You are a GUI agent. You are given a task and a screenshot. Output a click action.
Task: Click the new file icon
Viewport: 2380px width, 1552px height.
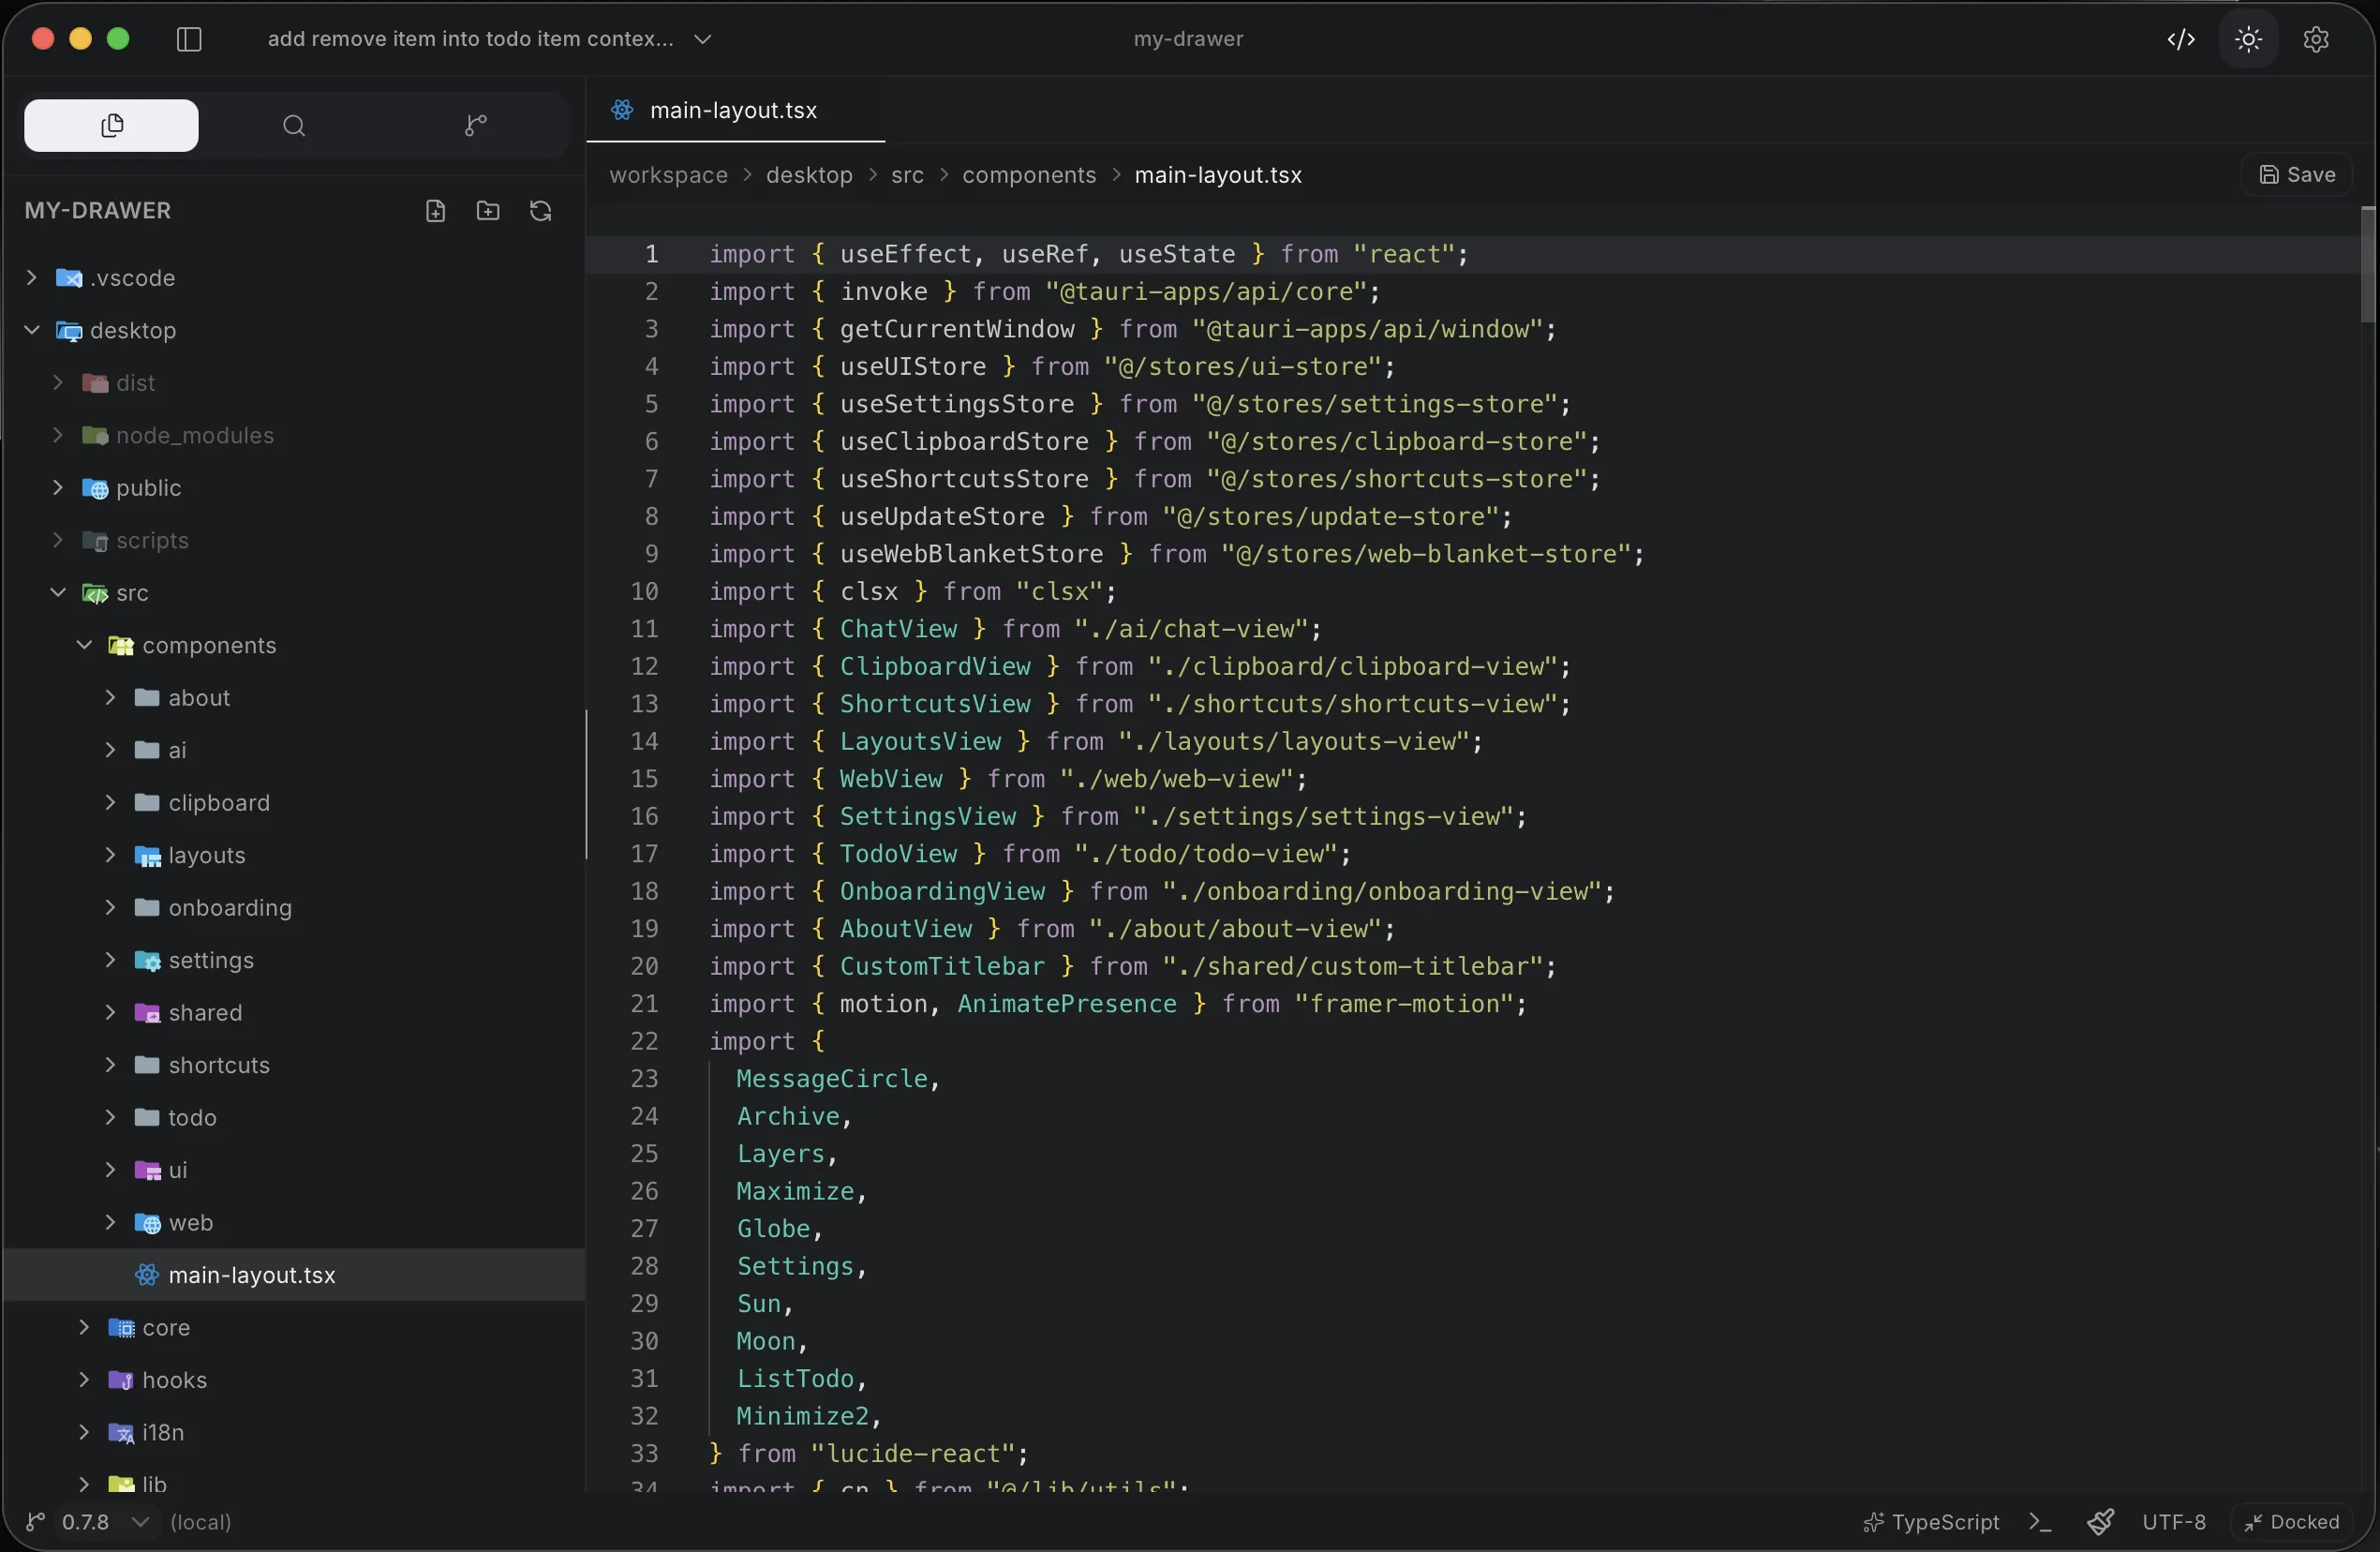tap(435, 211)
